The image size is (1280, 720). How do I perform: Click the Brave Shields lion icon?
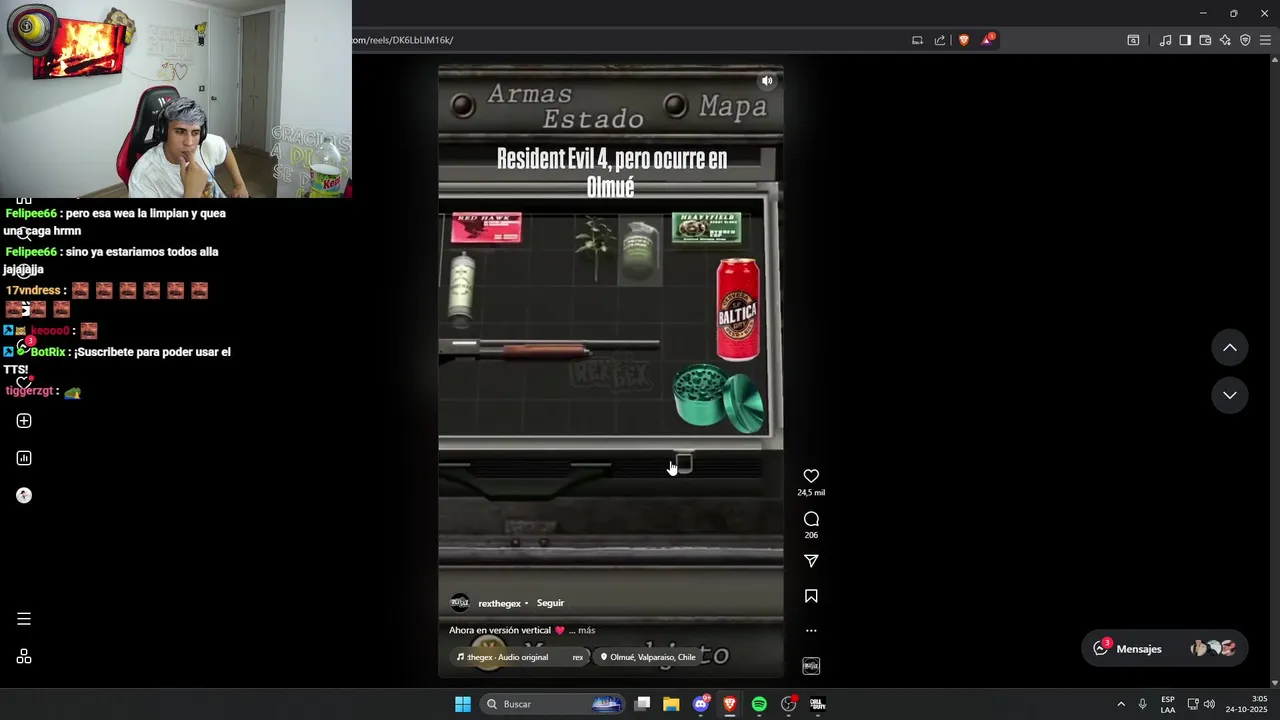[x=964, y=40]
